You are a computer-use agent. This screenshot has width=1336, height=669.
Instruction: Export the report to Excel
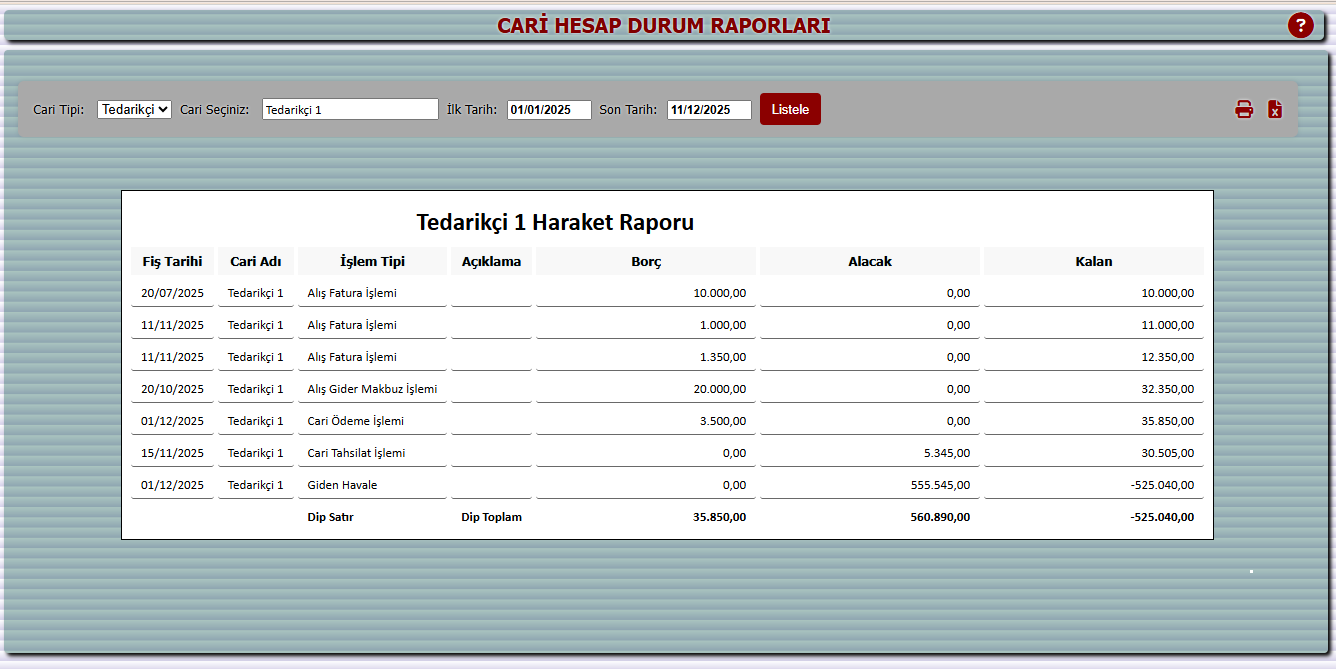1275,109
